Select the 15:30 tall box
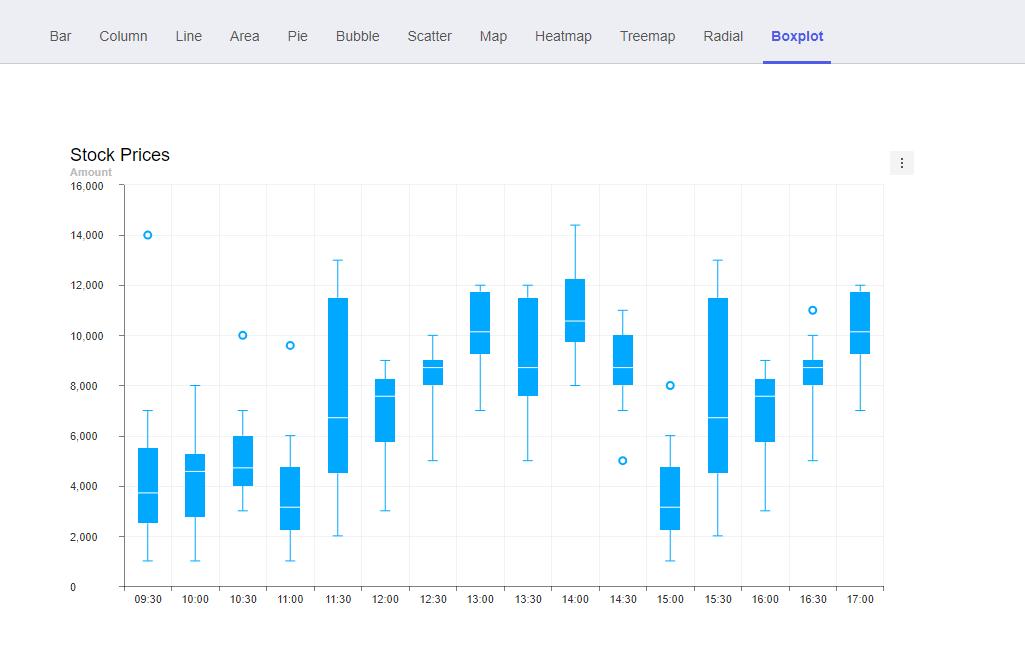Screen dimensions: 1025x669 click(718, 385)
